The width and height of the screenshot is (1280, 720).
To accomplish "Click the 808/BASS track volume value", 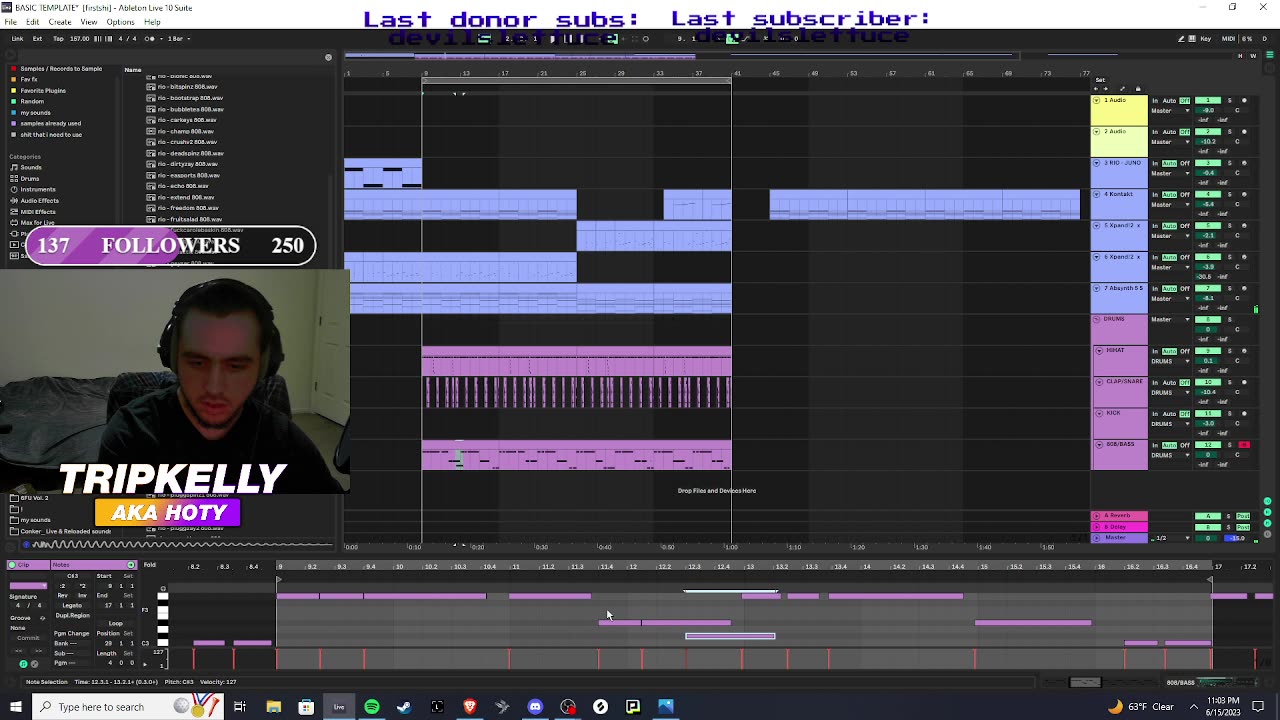I will [1208, 454].
